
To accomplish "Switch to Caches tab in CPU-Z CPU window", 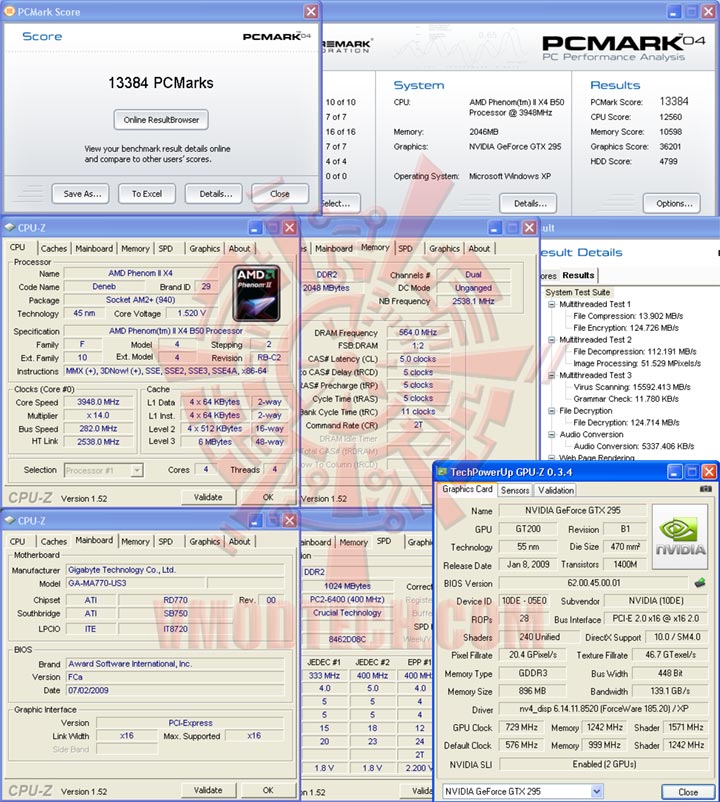I will pos(54,249).
